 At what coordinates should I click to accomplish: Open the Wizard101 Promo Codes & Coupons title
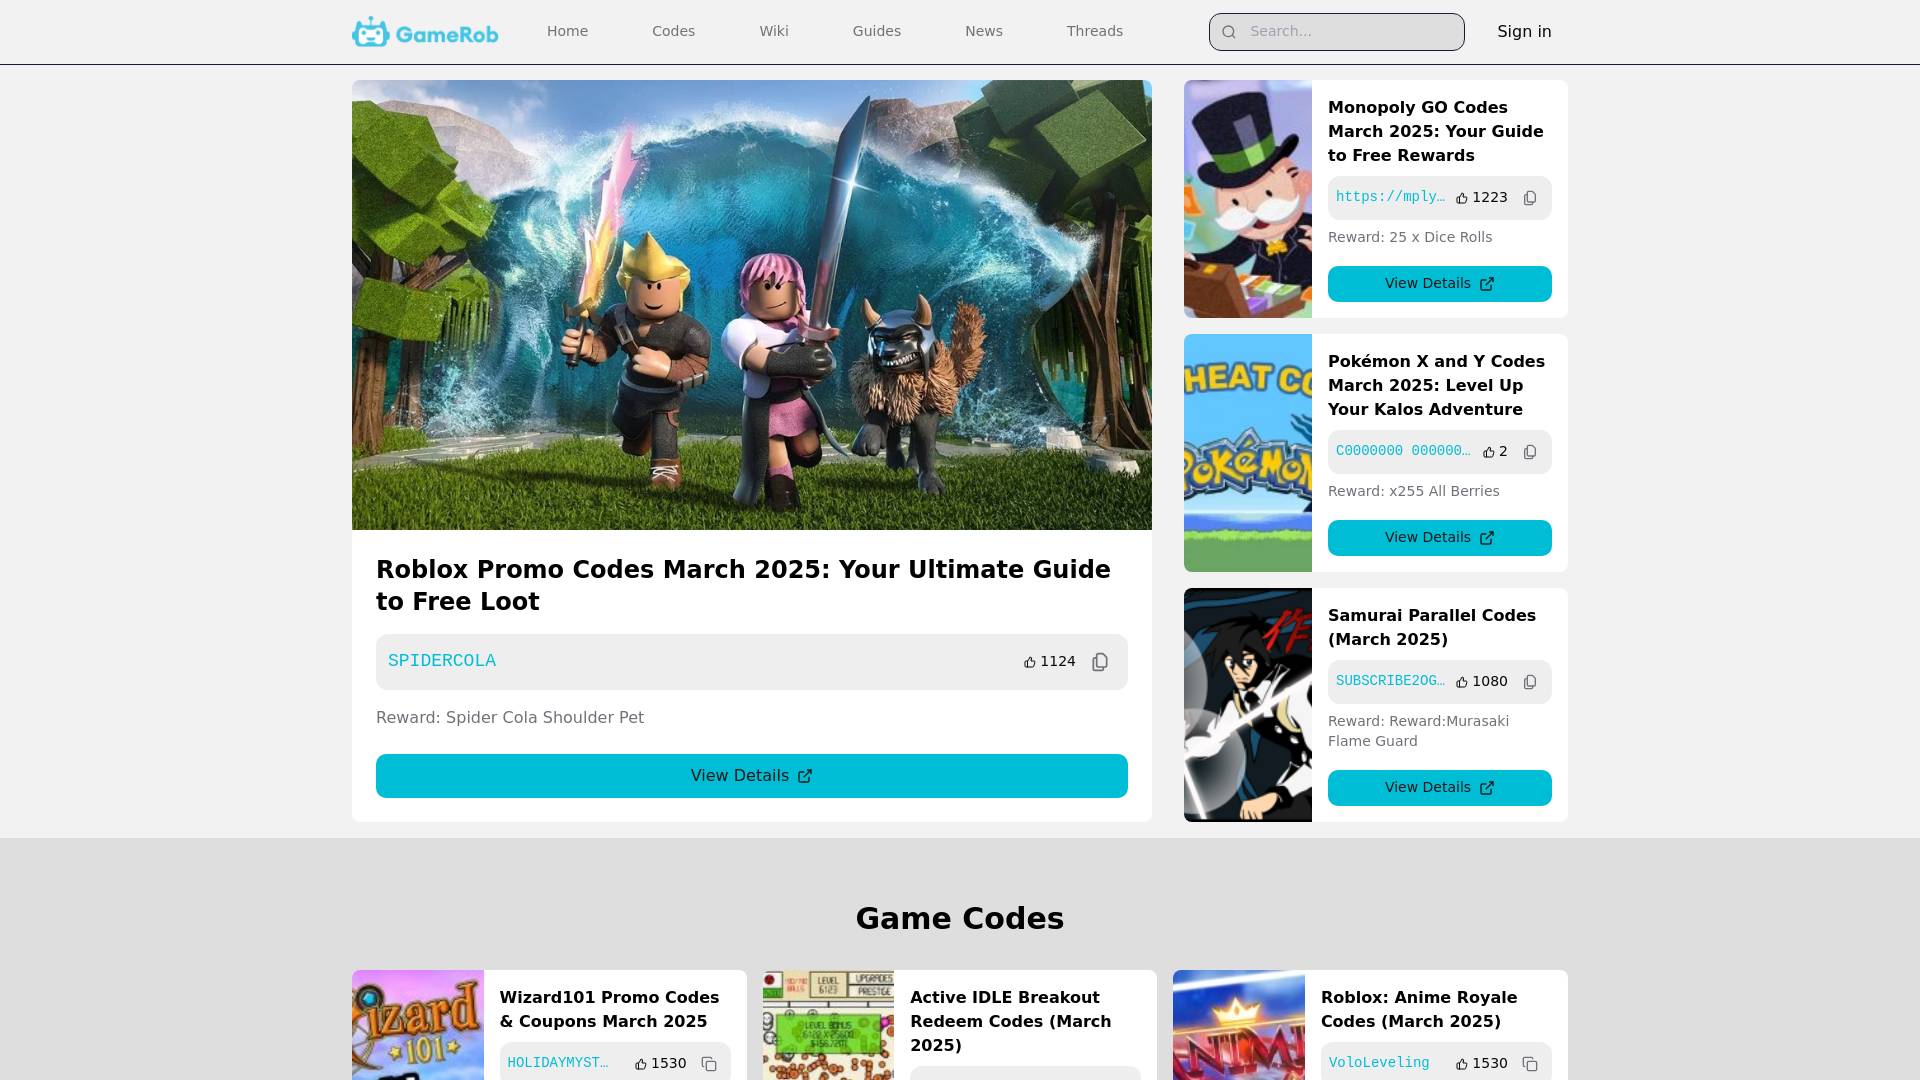(x=609, y=1010)
